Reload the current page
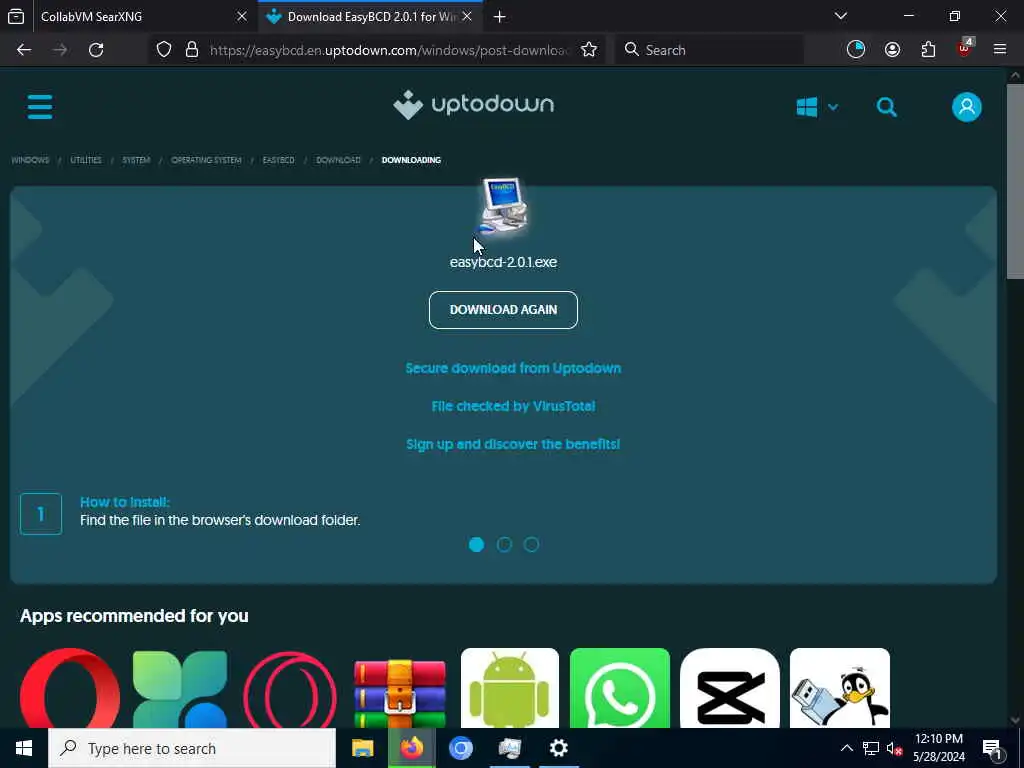The width and height of the screenshot is (1024, 768). (96, 50)
